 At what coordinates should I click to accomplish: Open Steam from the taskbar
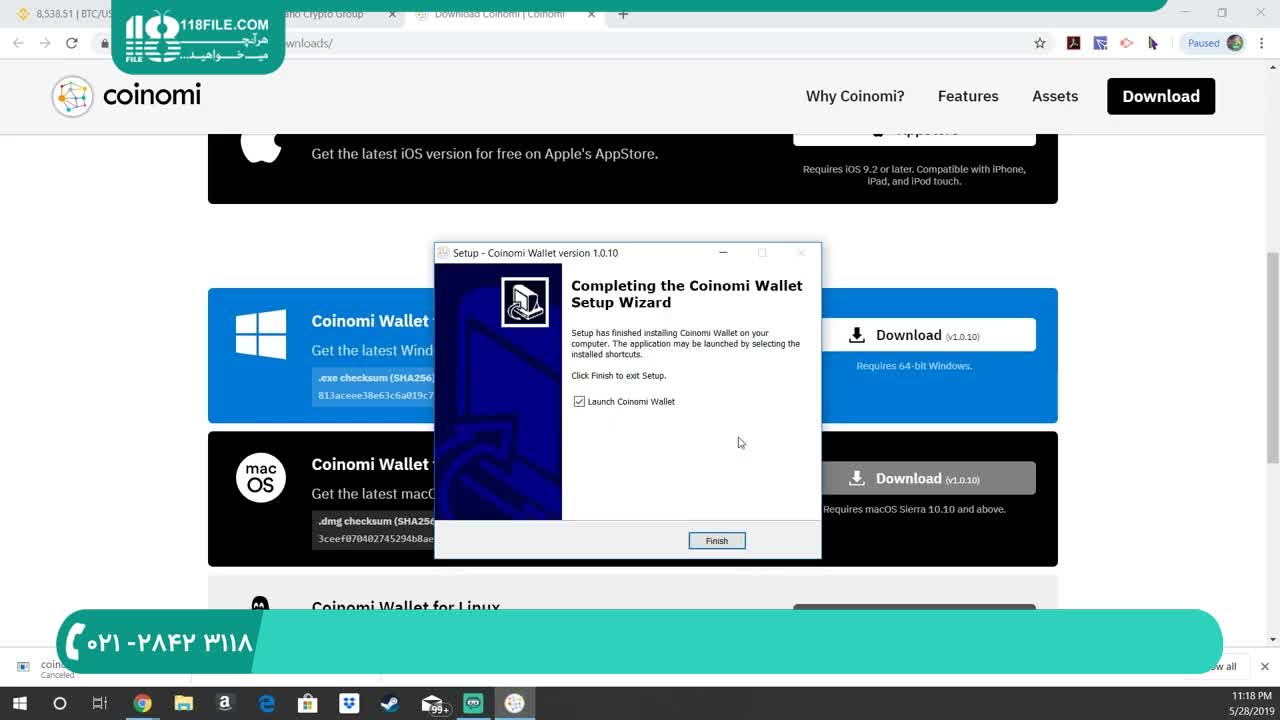tap(390, 704)
